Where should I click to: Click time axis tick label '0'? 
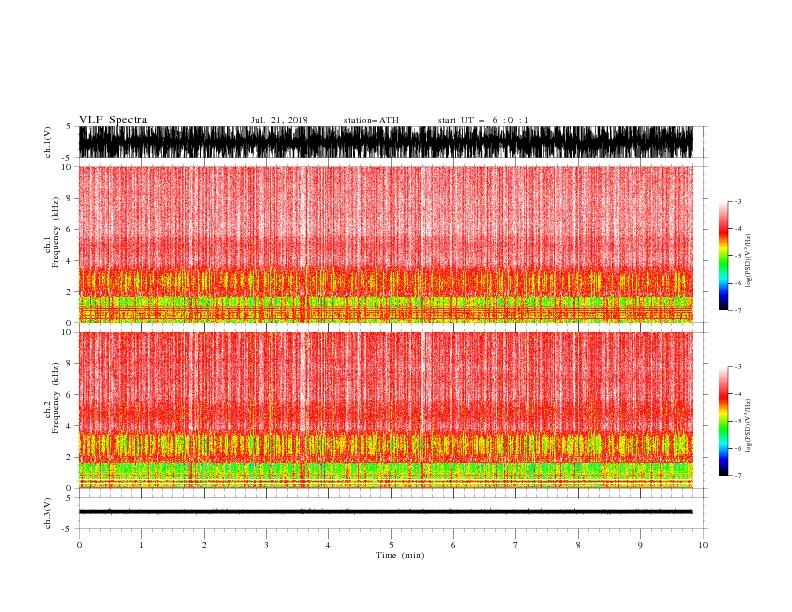[79, 545]
